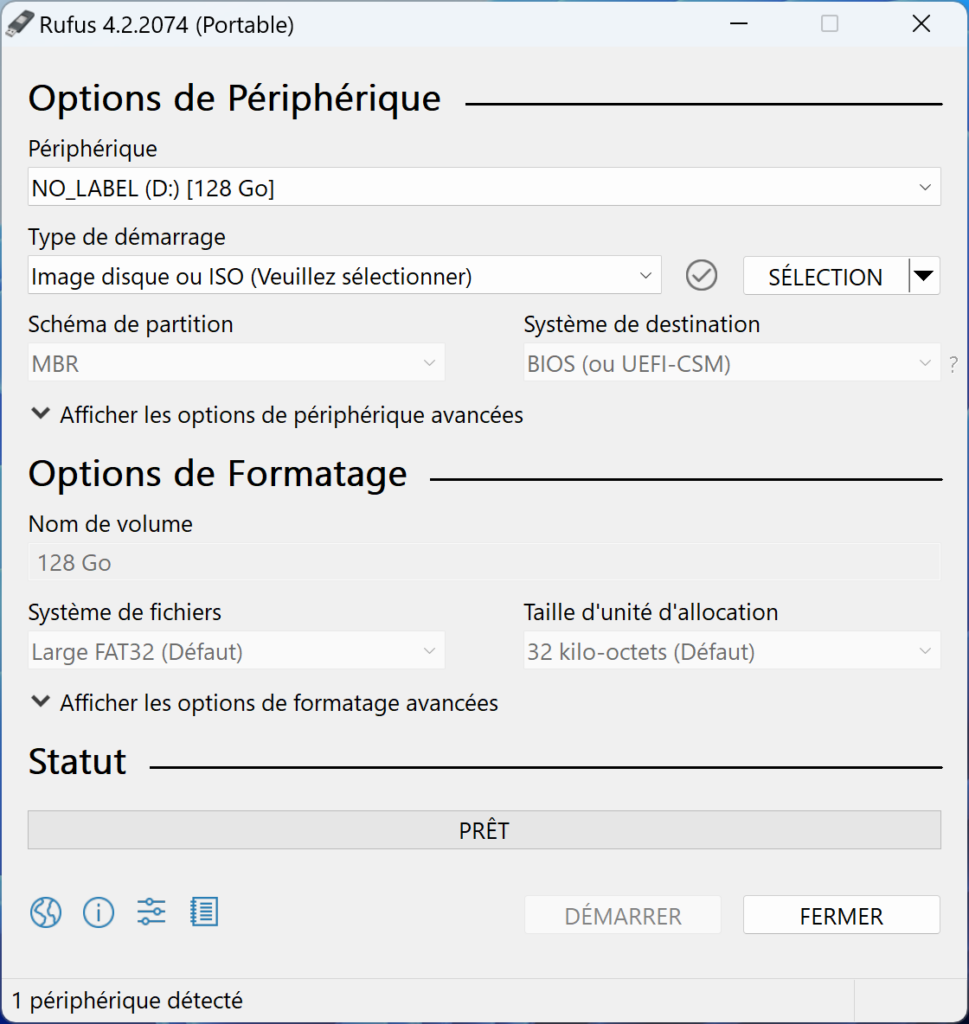
Task: Open the Système de fichiers dropdown
Action: coord(236,651)
